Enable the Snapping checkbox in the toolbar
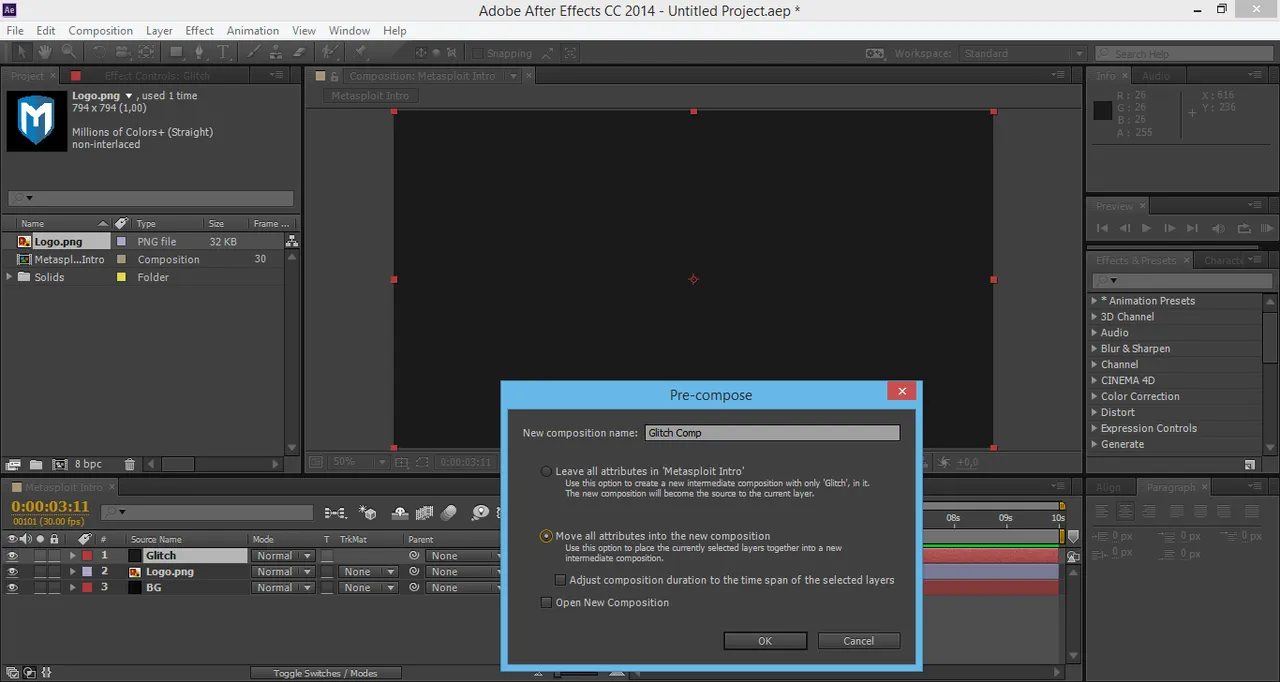Screen dimensions: 1280x682 pyautogui.click(x=477, y=53)
